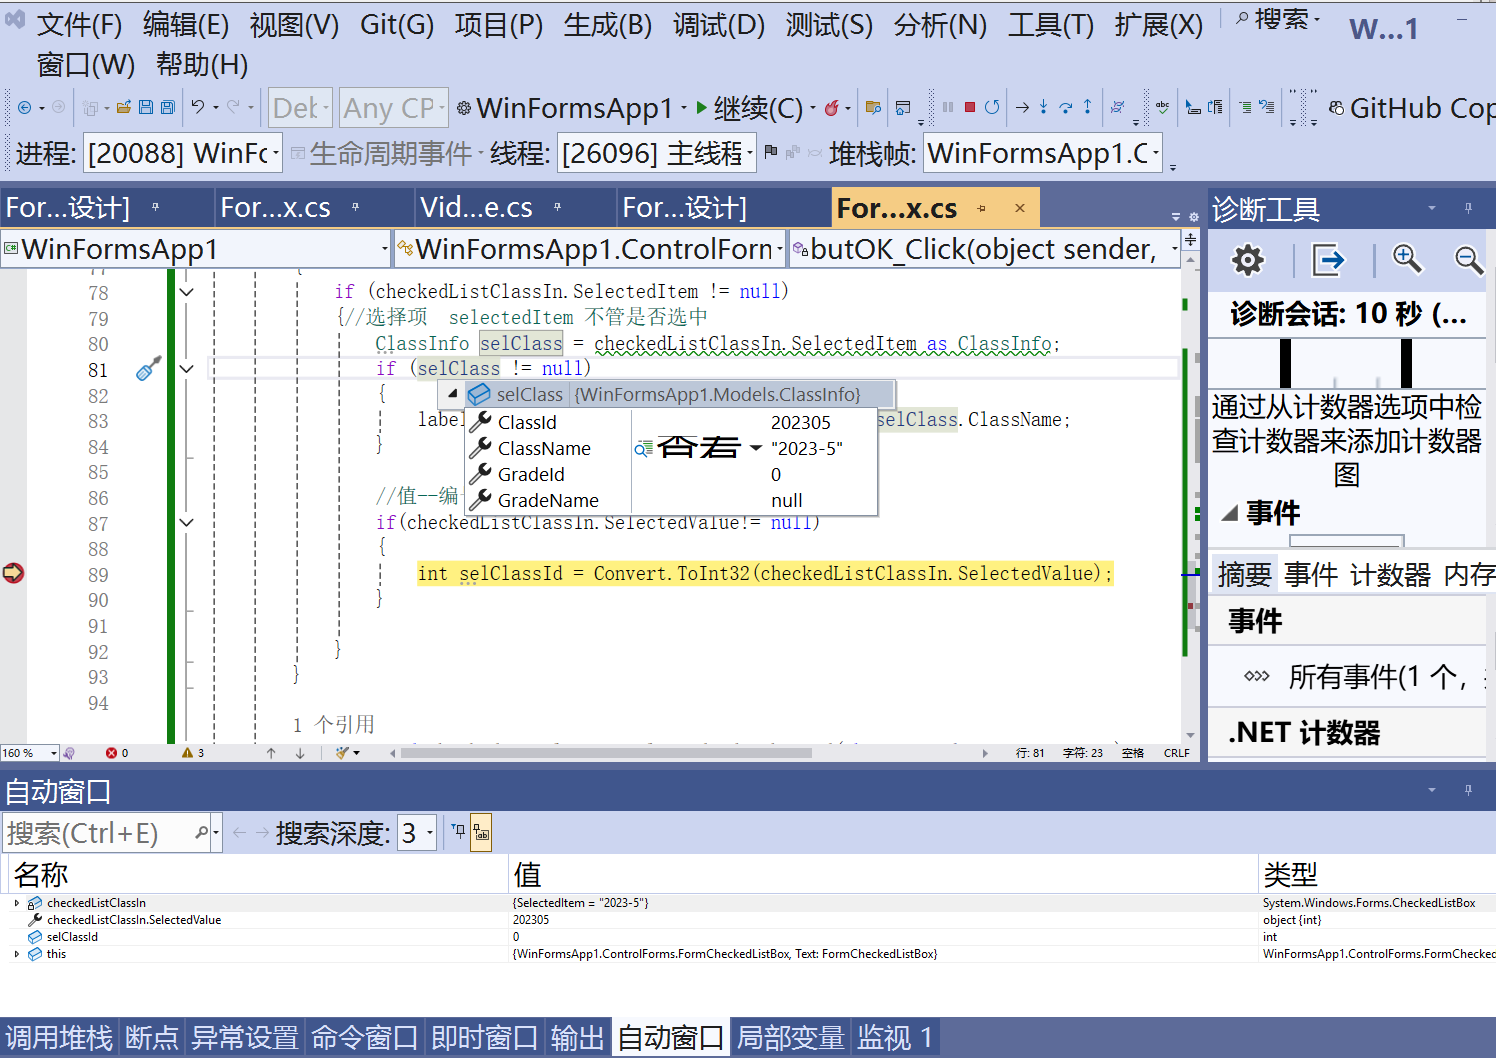Open the 调试(D) menu

[x=719, y=25]
